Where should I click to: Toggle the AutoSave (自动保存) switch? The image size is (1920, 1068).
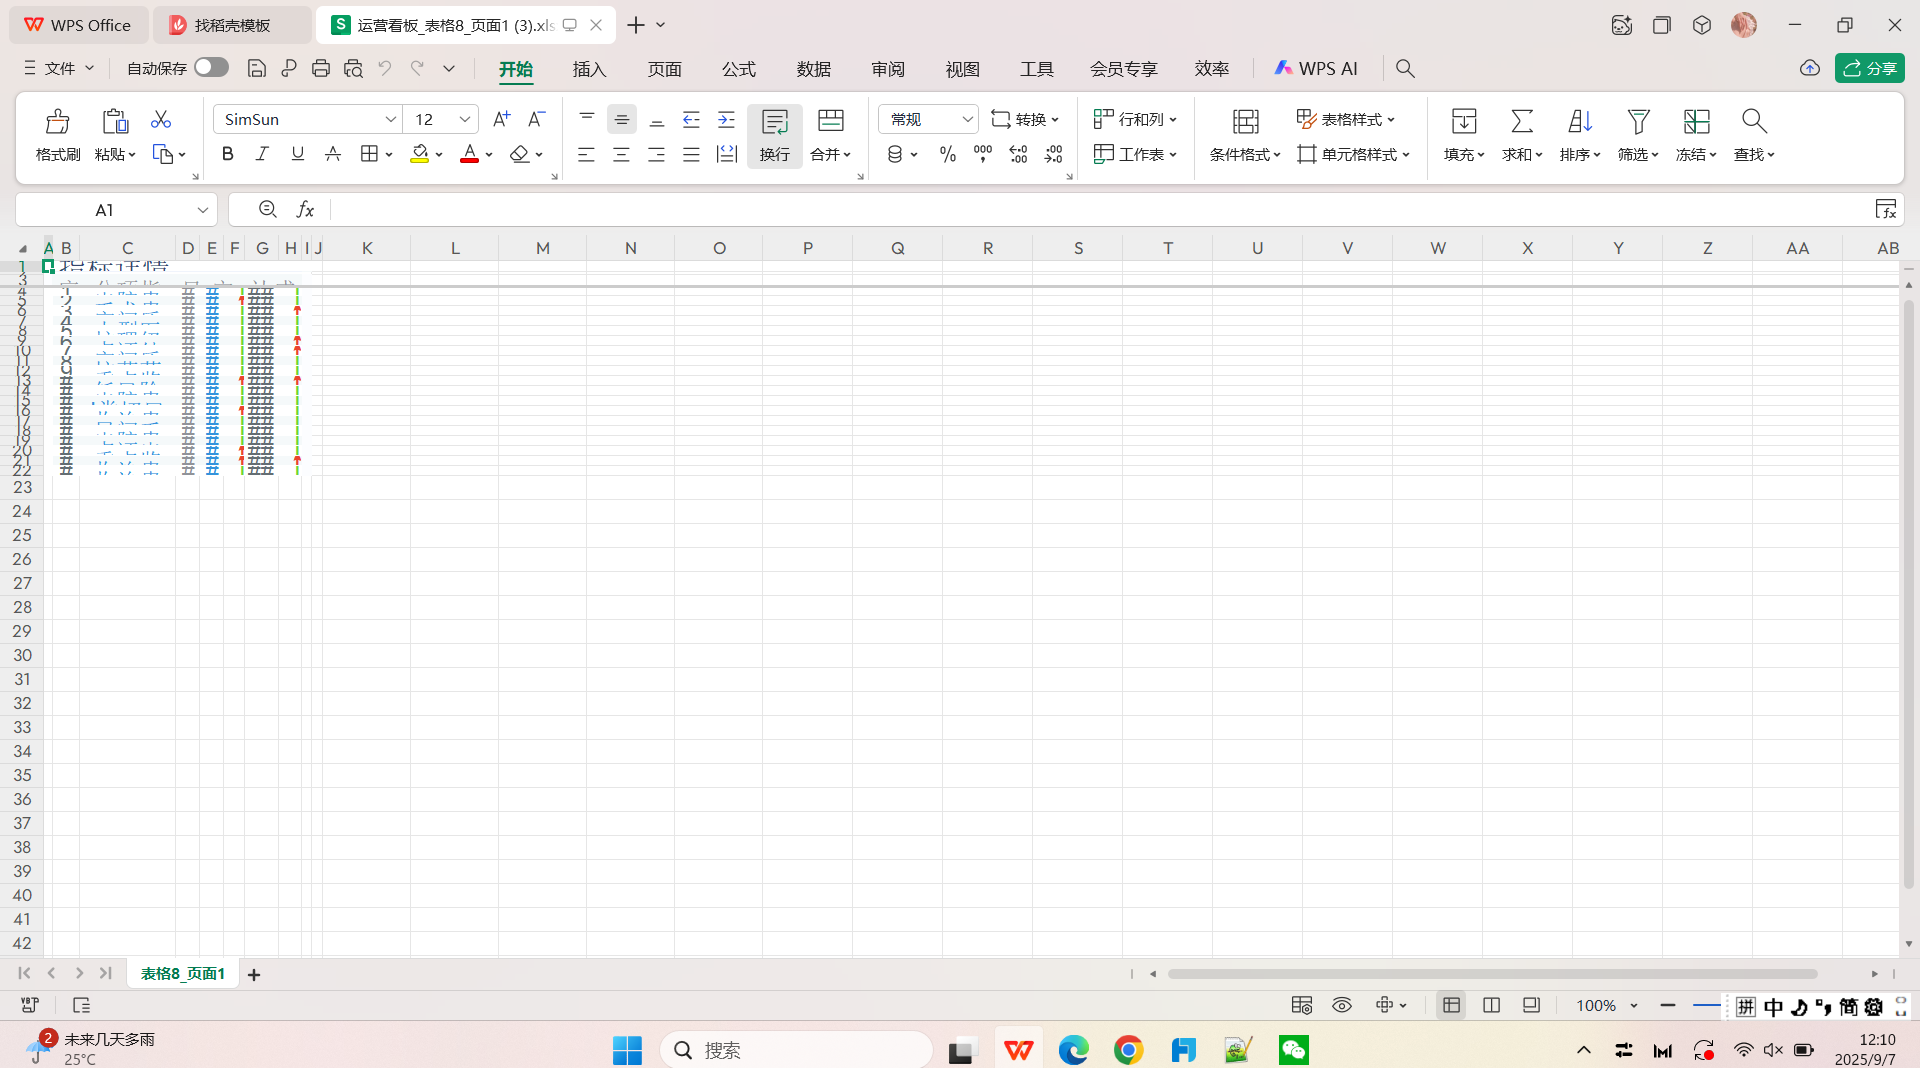coord(211,67)
